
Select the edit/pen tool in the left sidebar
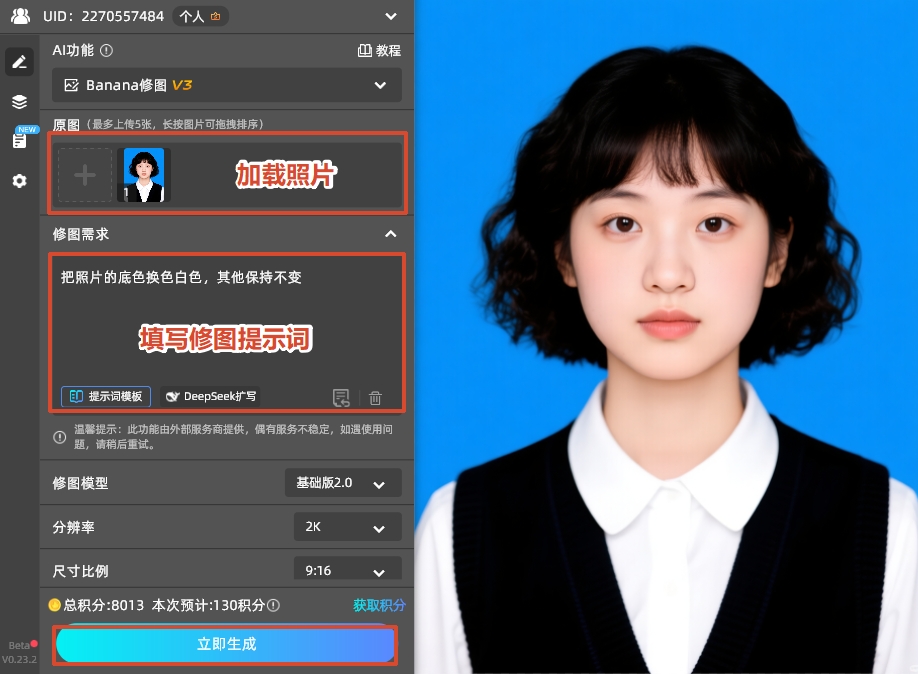[19, 61]
